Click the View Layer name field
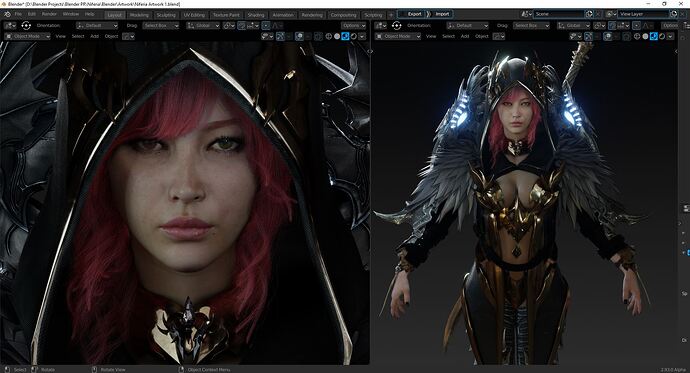 643,14
